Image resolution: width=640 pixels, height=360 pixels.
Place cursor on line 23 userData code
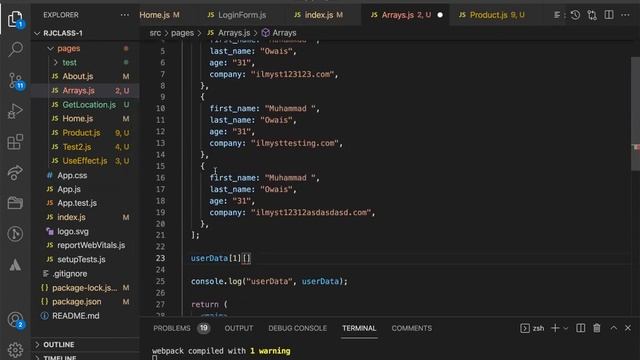pos(221,258)
